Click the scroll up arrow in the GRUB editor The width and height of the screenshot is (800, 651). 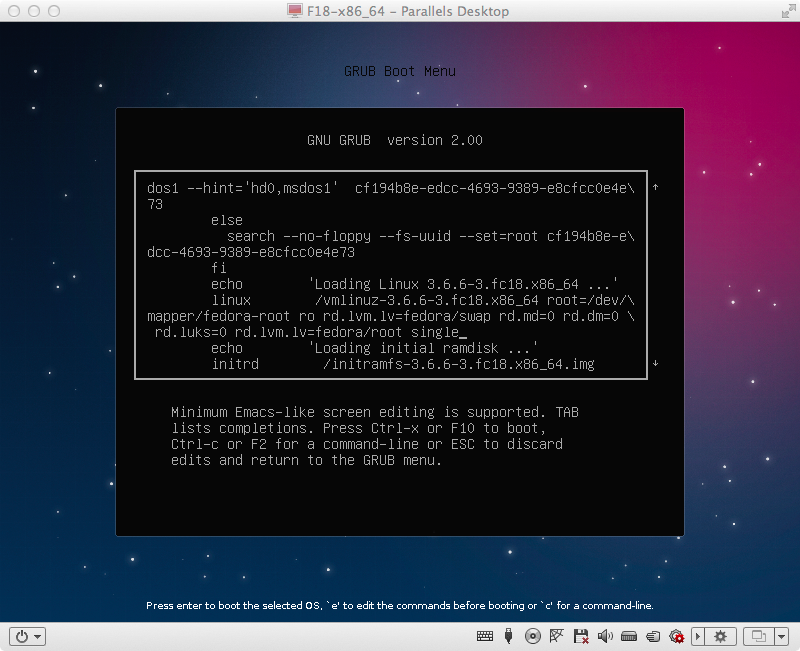coord(656,187)
